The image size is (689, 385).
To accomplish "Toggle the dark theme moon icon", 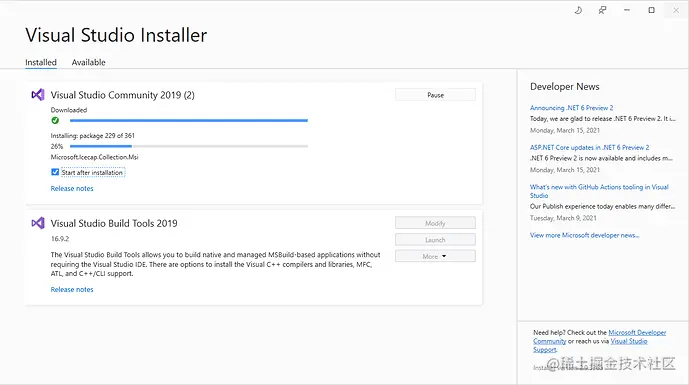I will 578,10.
